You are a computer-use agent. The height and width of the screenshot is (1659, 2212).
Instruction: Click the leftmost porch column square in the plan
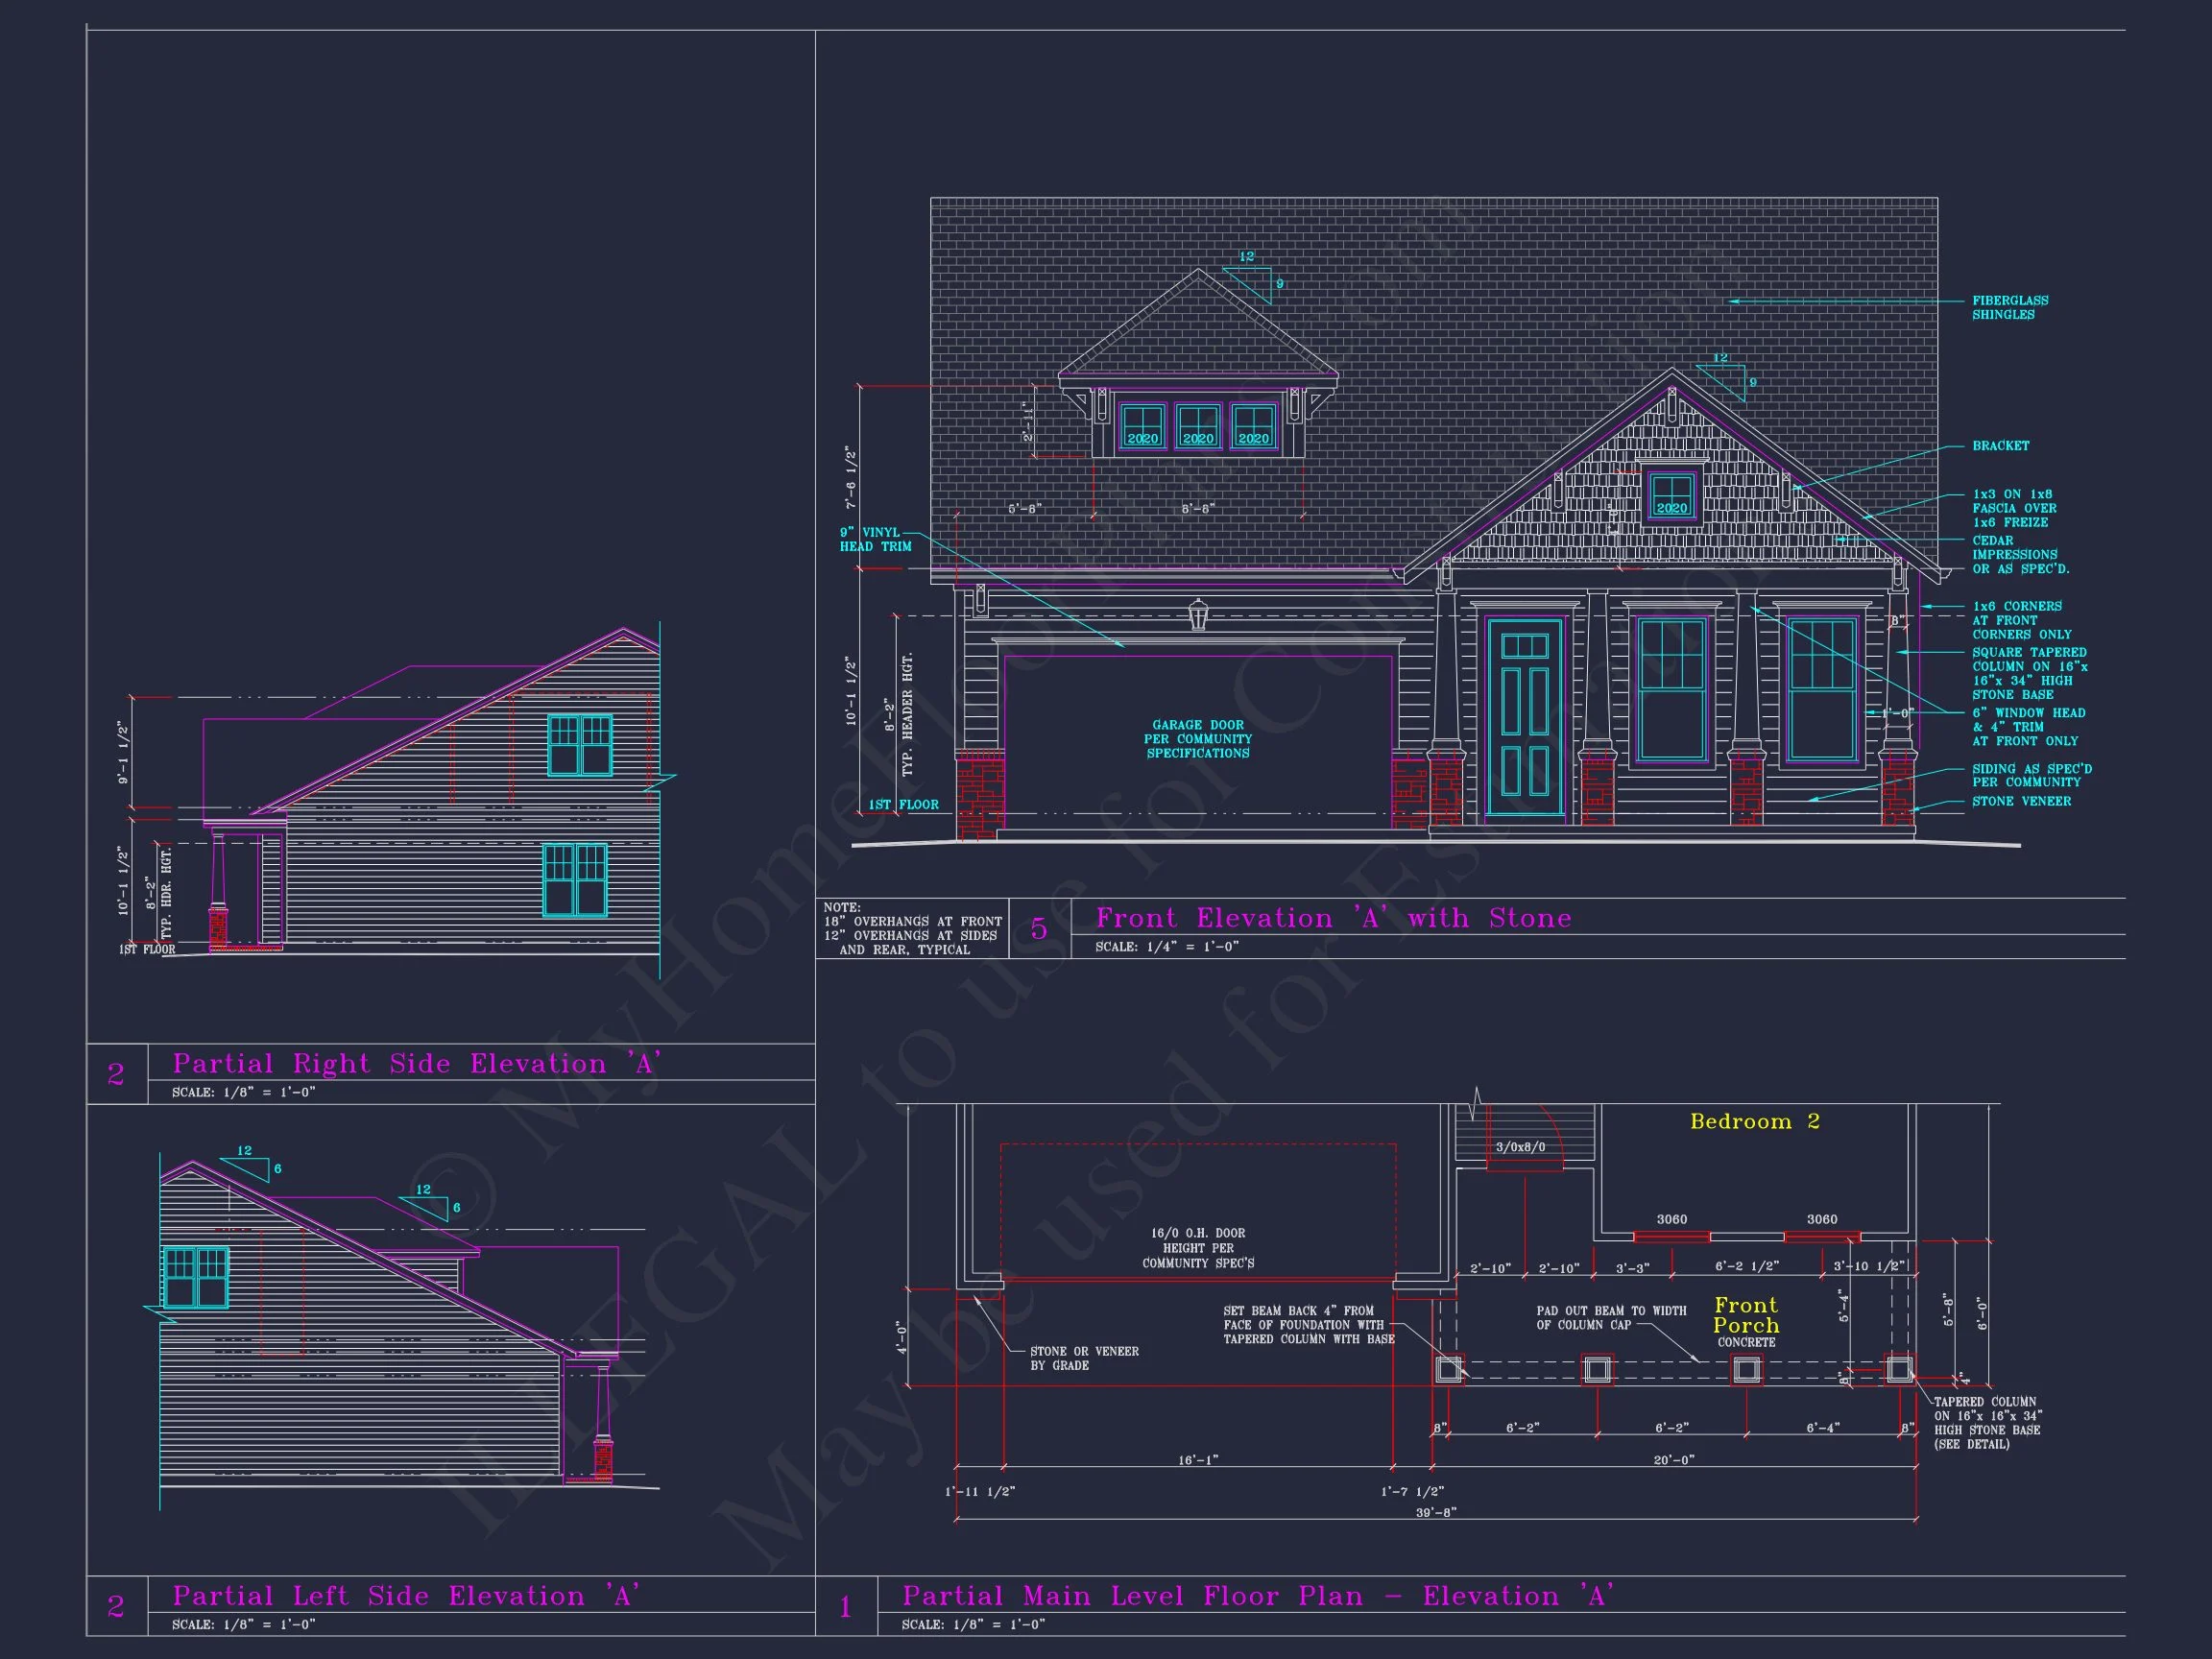[x=1448, y=1369]
